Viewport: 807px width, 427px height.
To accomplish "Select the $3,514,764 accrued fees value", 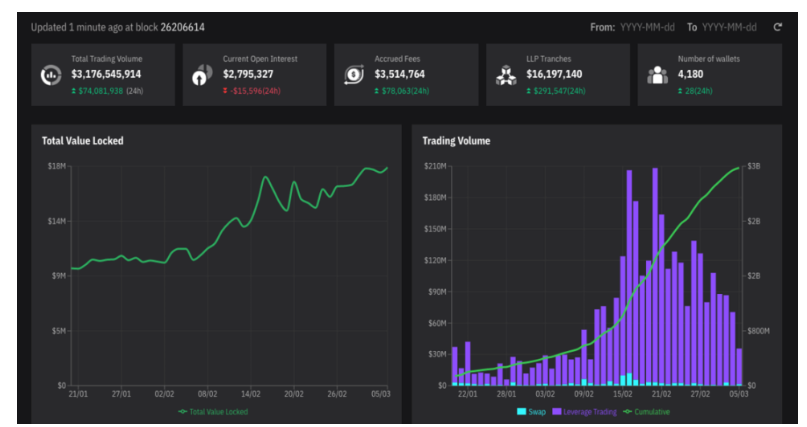I will point(399,74).
